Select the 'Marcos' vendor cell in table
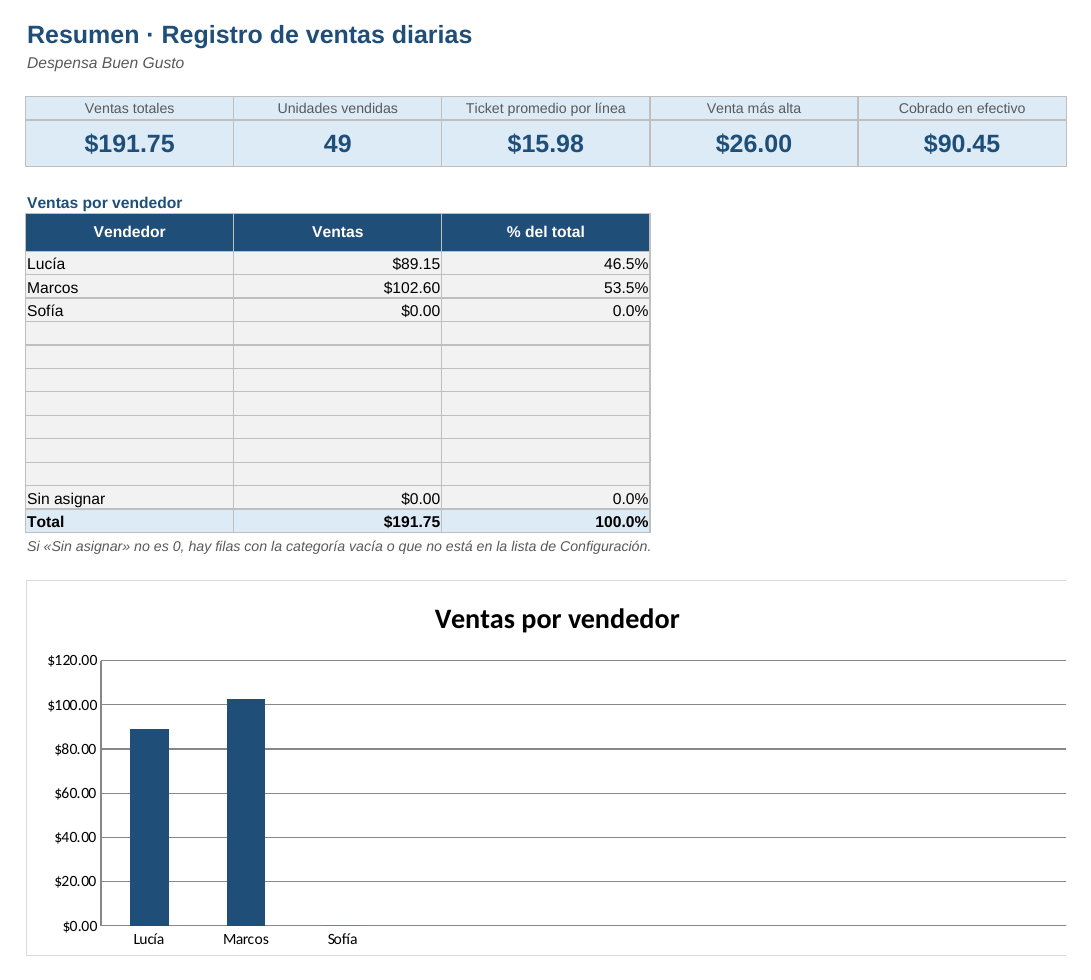 (129, 287)
